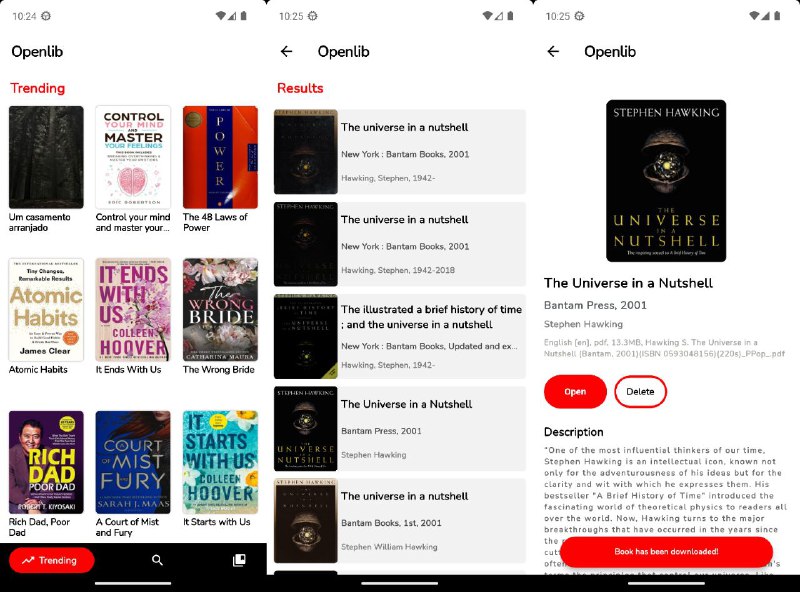Open It Ends With Us cover
Image resolution: width=800 pixels, height=592 pixels.
coord(133,310)
